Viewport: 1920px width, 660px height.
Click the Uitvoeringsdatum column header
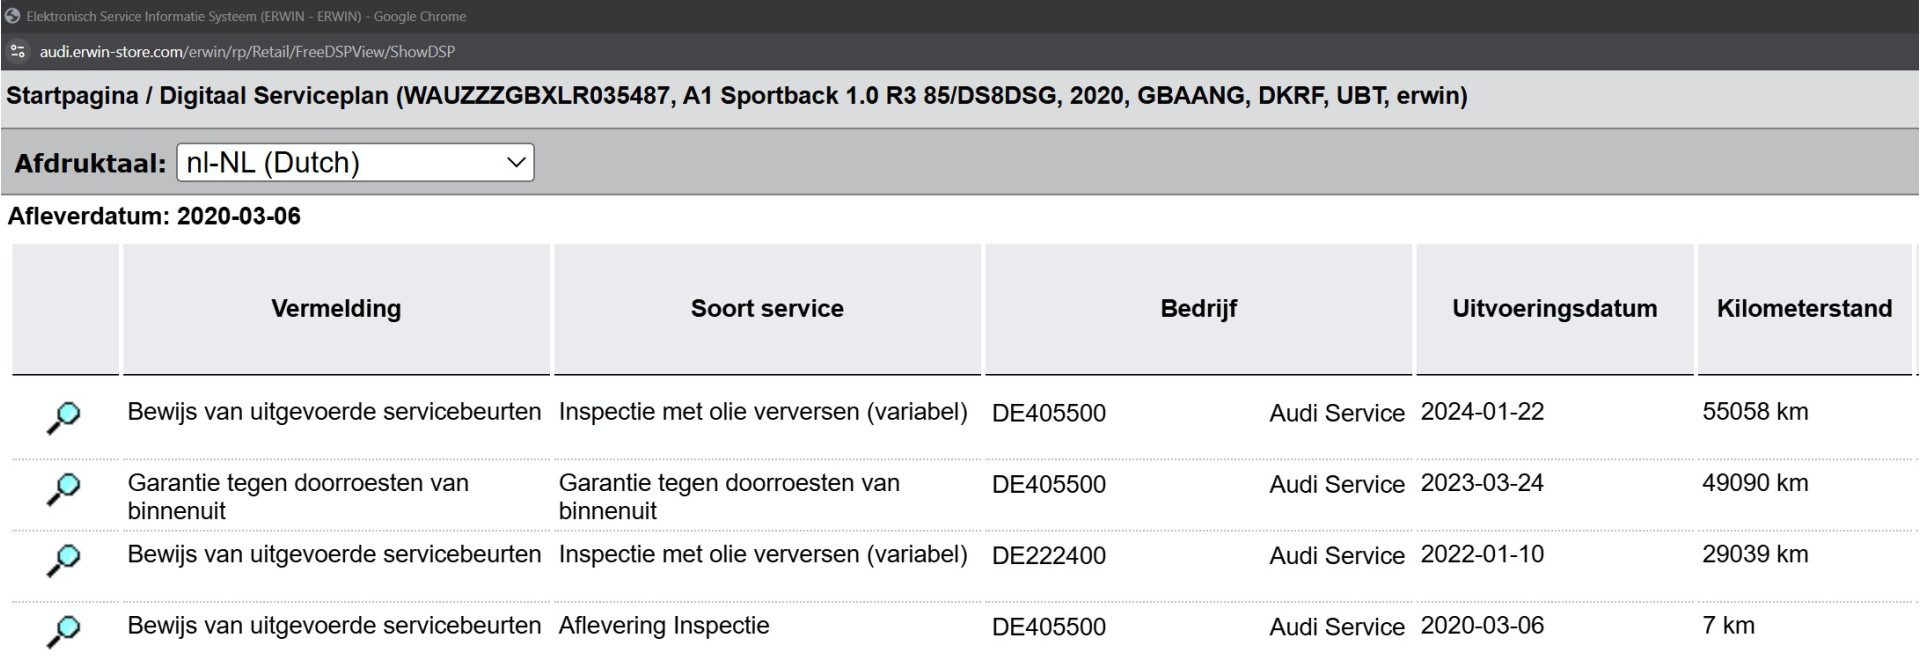point(1554,309)
